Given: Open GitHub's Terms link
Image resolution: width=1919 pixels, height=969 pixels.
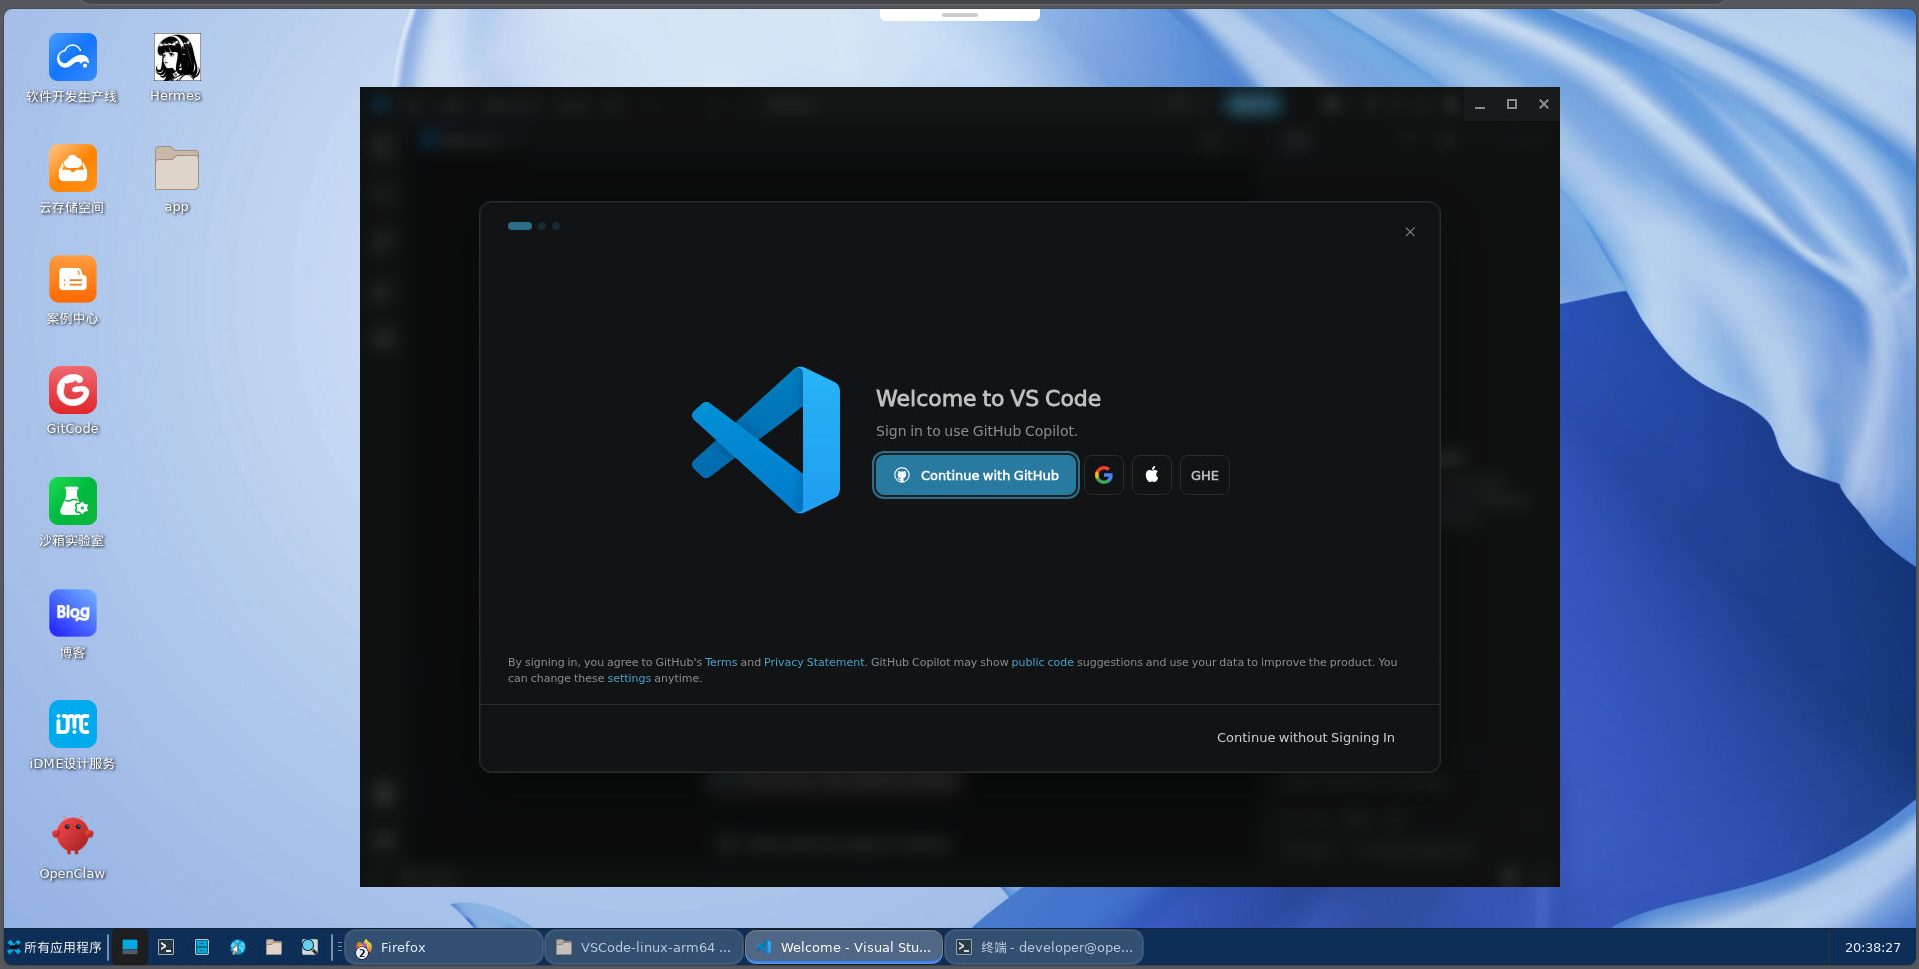Looking at the screenshot, I should (x=721, y=662).
